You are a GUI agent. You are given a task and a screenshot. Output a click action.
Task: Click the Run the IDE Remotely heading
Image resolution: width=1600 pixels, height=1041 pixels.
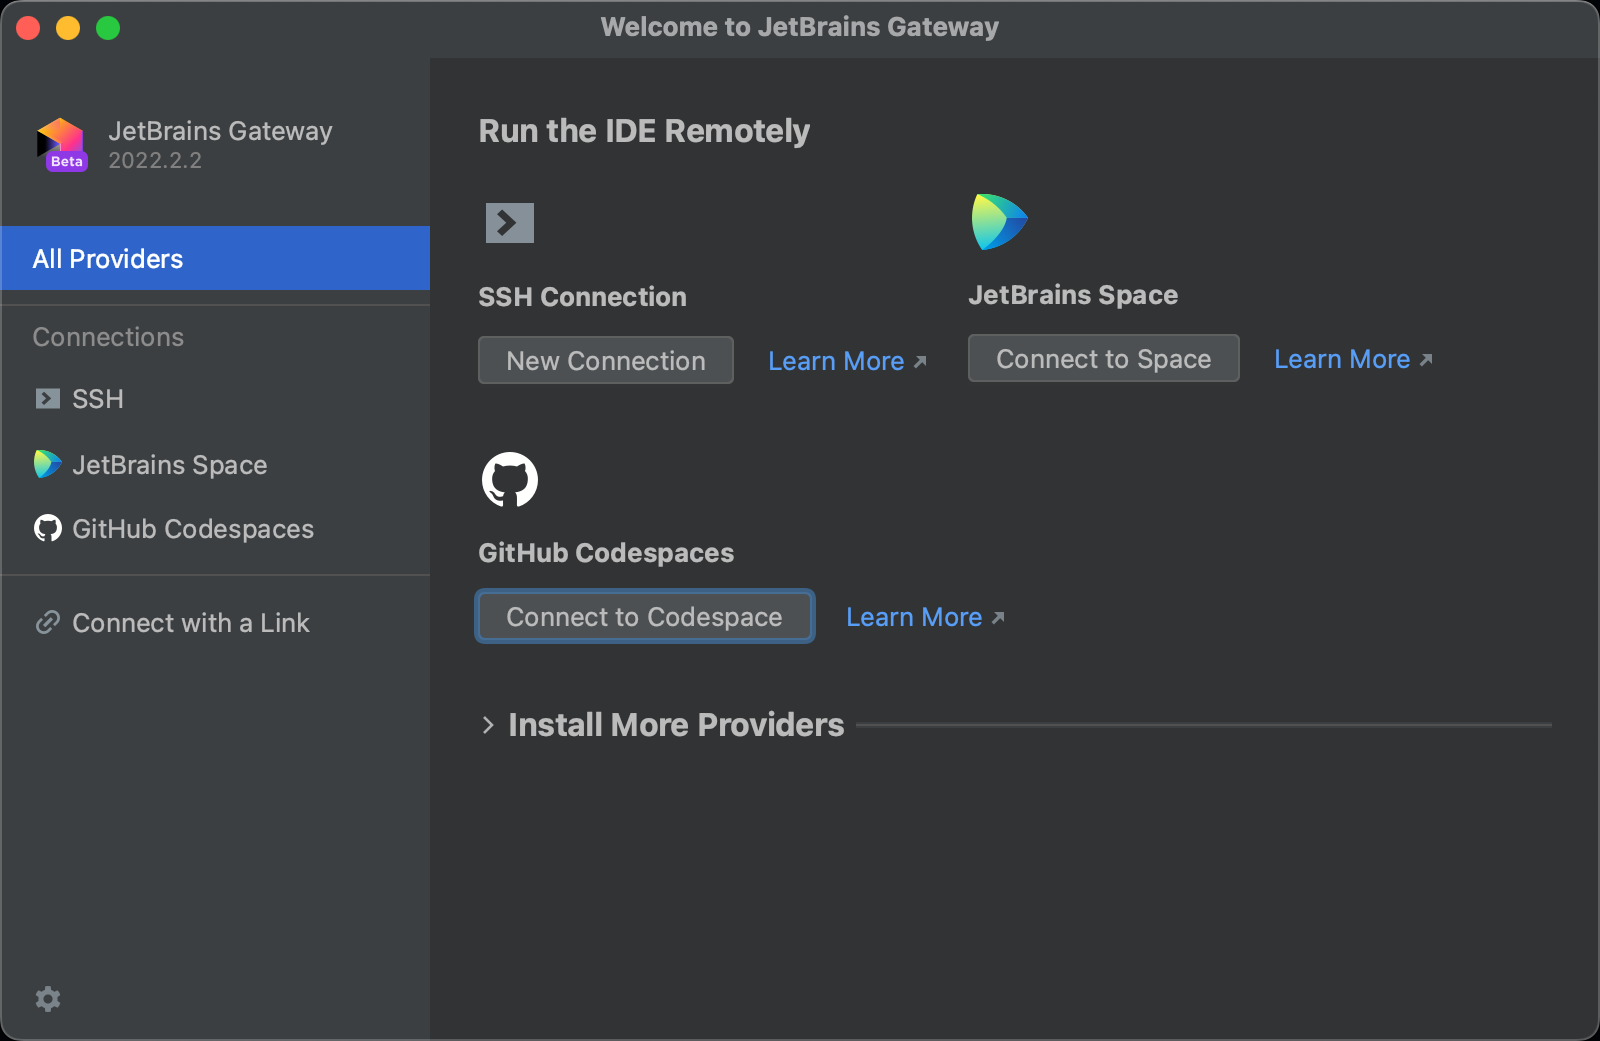(x=644, y=131)
